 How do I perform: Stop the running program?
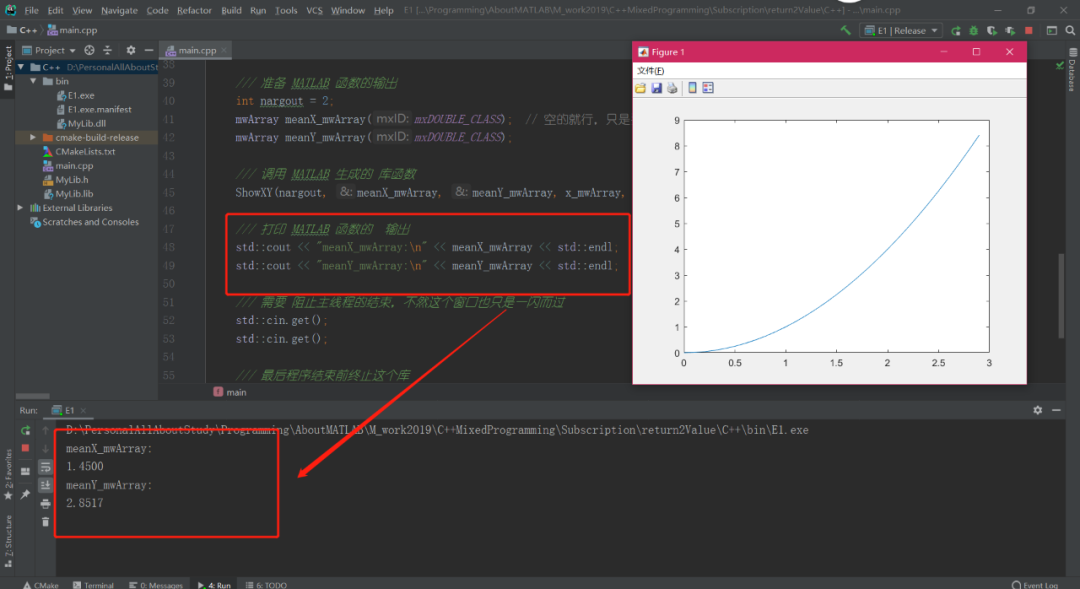(x=1027, y=31)
